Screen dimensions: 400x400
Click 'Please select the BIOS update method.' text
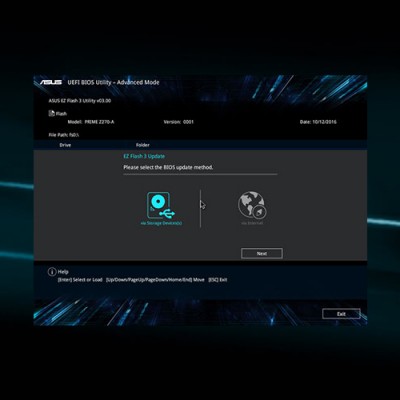[x=168, y=167]
